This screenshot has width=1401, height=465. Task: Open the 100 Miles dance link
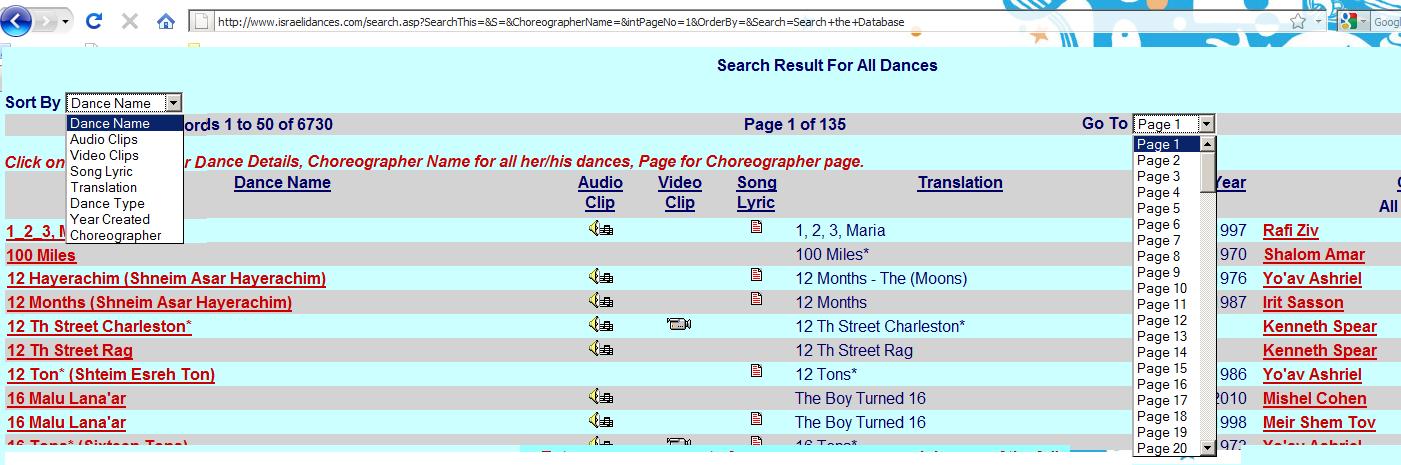[x=41, y=255]
